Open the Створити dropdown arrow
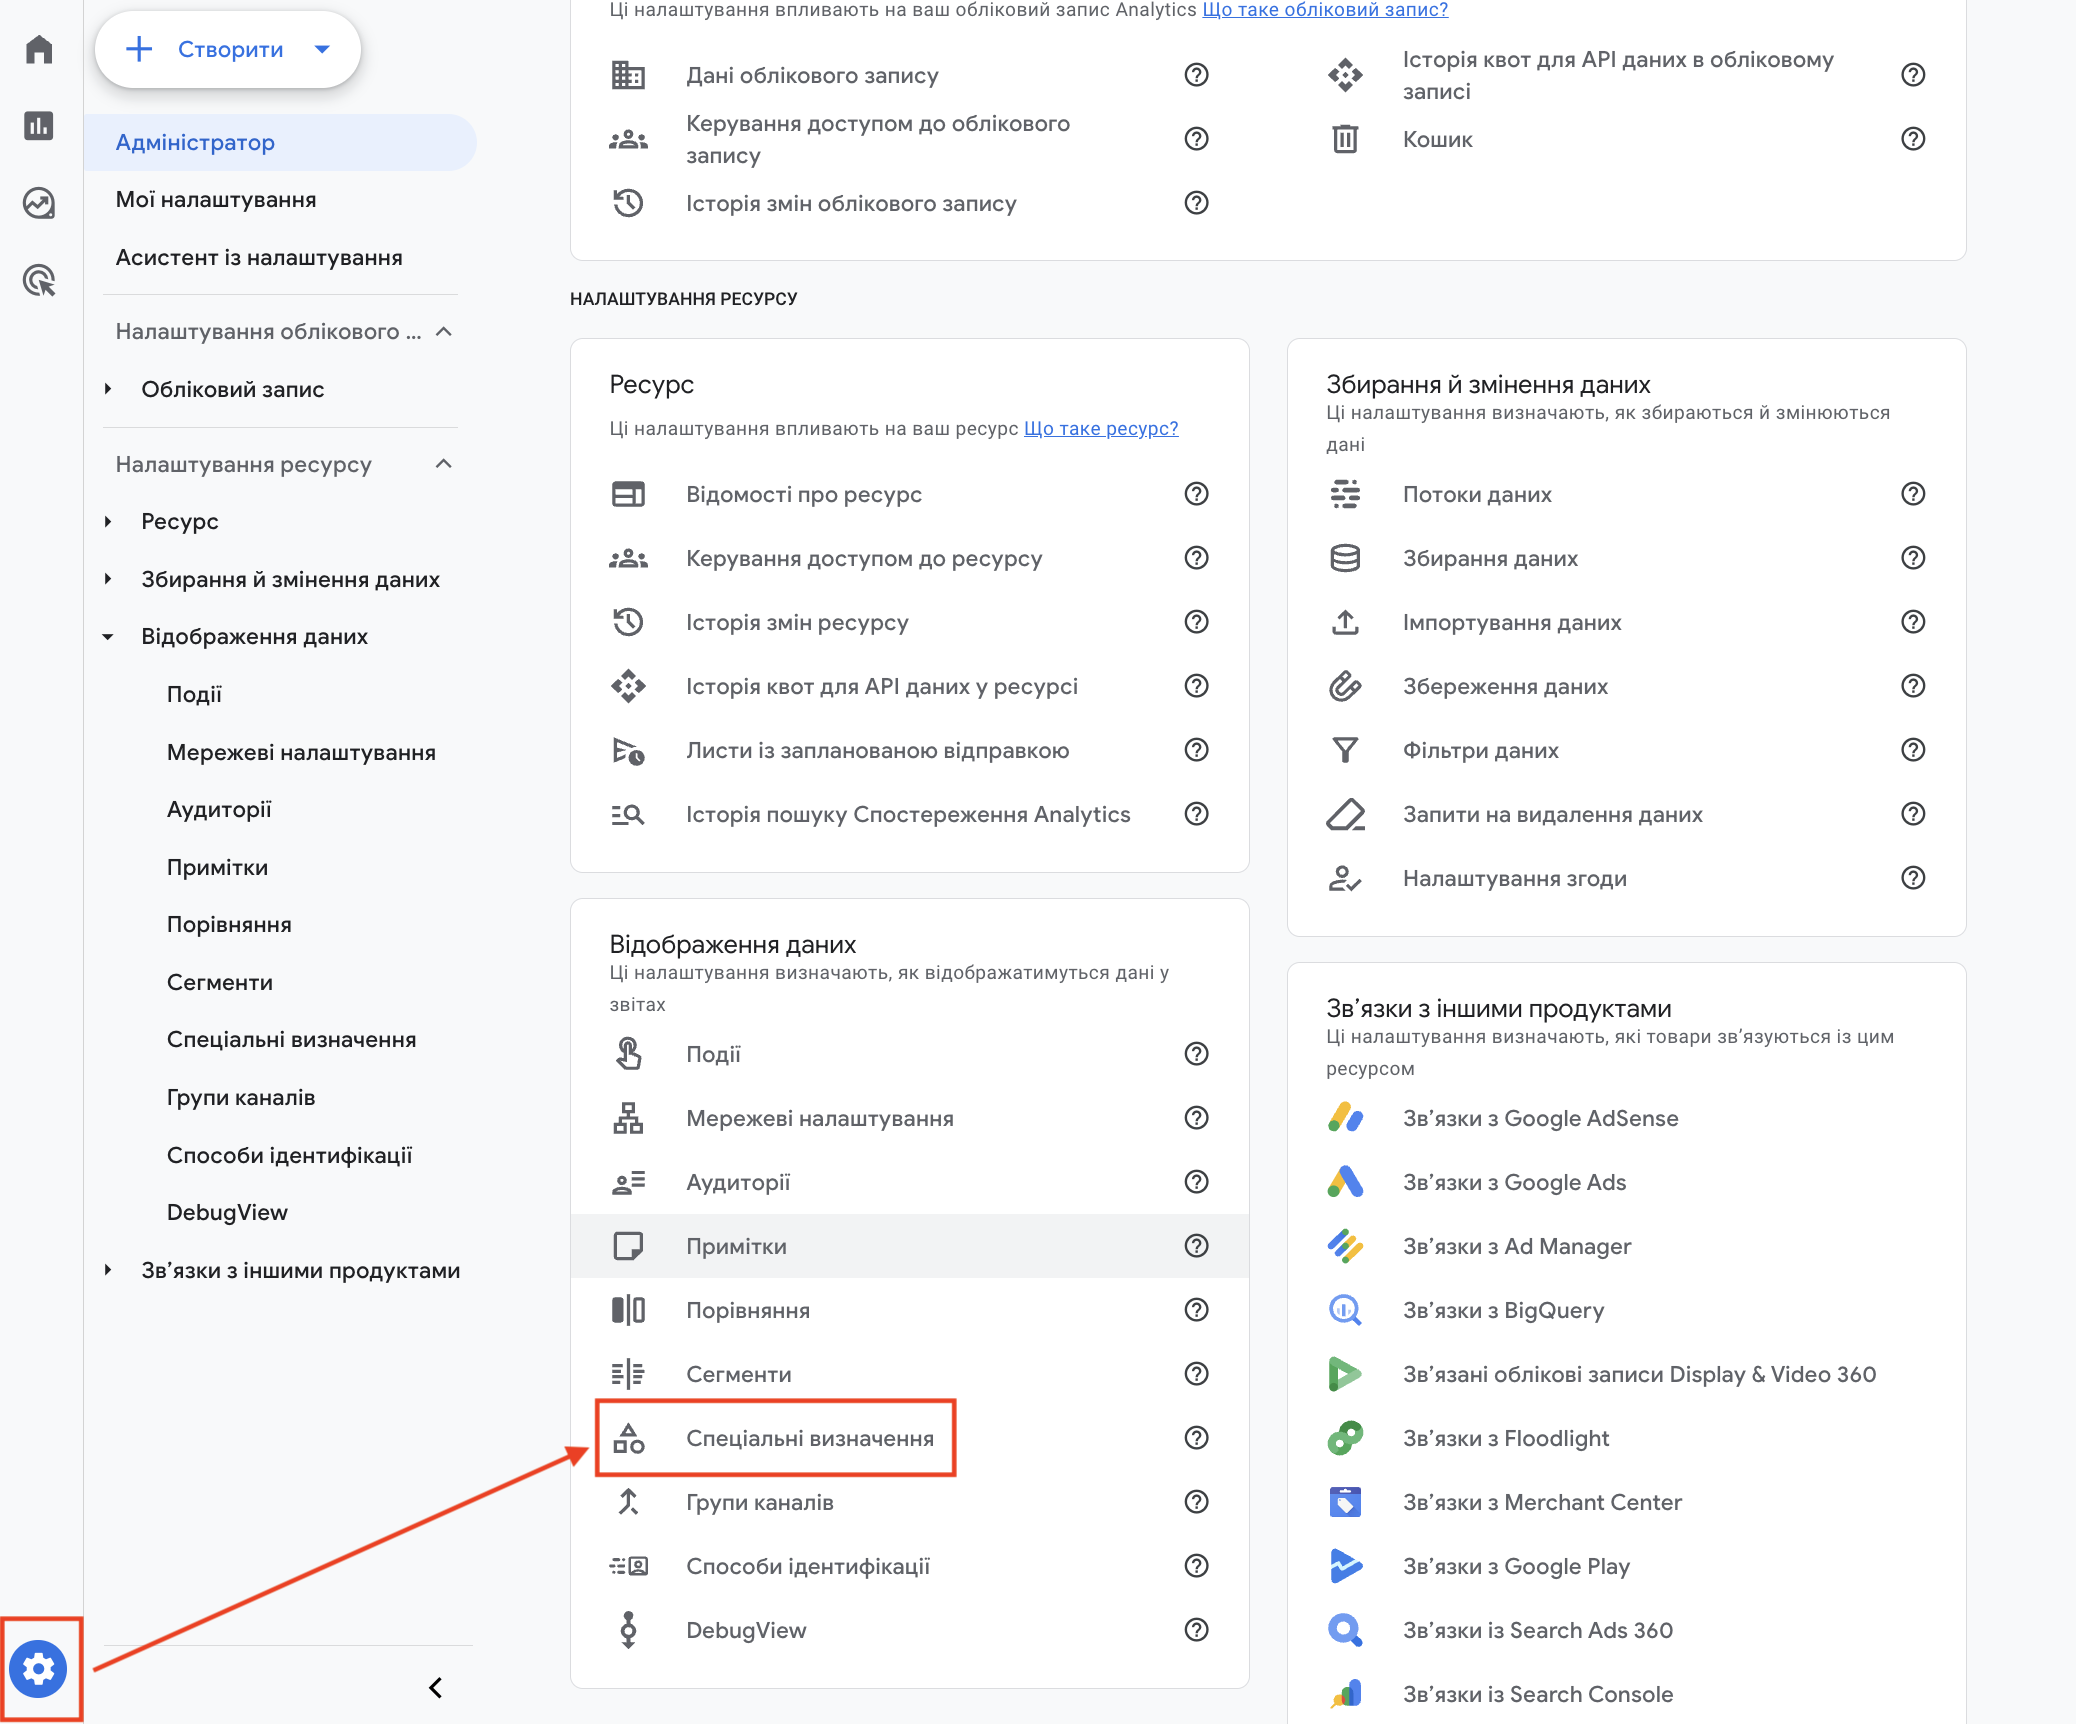2076x1724 pixels. (x=322, y=49)
